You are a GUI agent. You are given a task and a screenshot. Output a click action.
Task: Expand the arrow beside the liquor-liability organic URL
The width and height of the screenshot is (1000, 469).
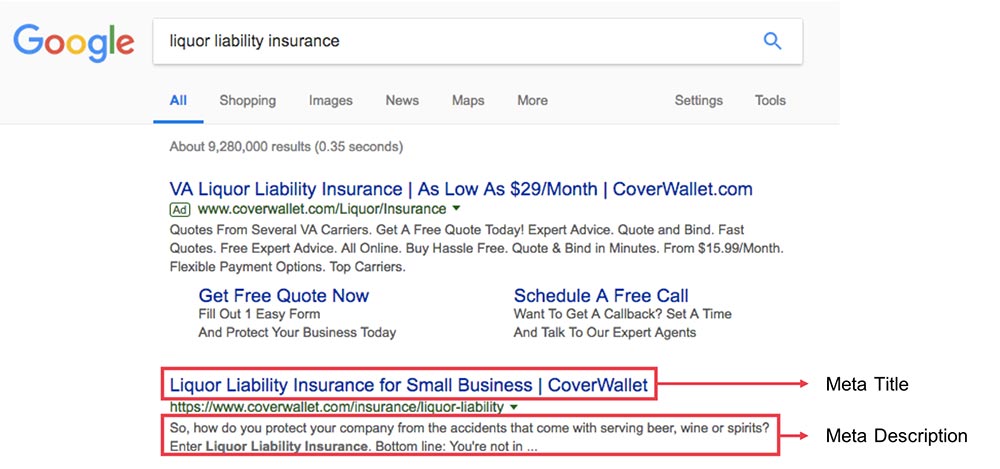coord(514,406)
